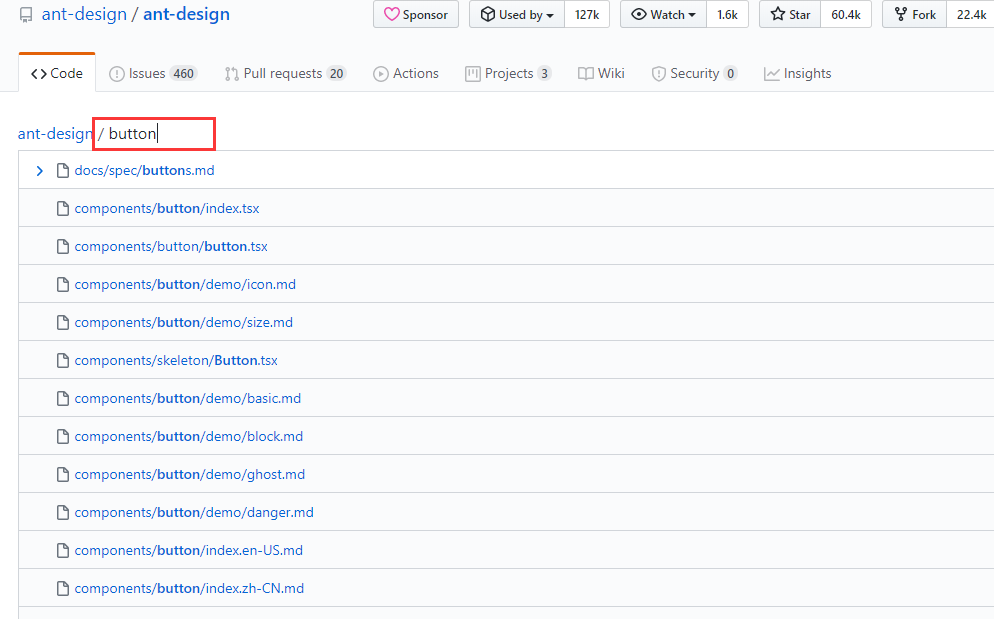Focus the file finder field containing button
Image resolution: width=994 pixels, height=619 pixels.
click(154, 134)
